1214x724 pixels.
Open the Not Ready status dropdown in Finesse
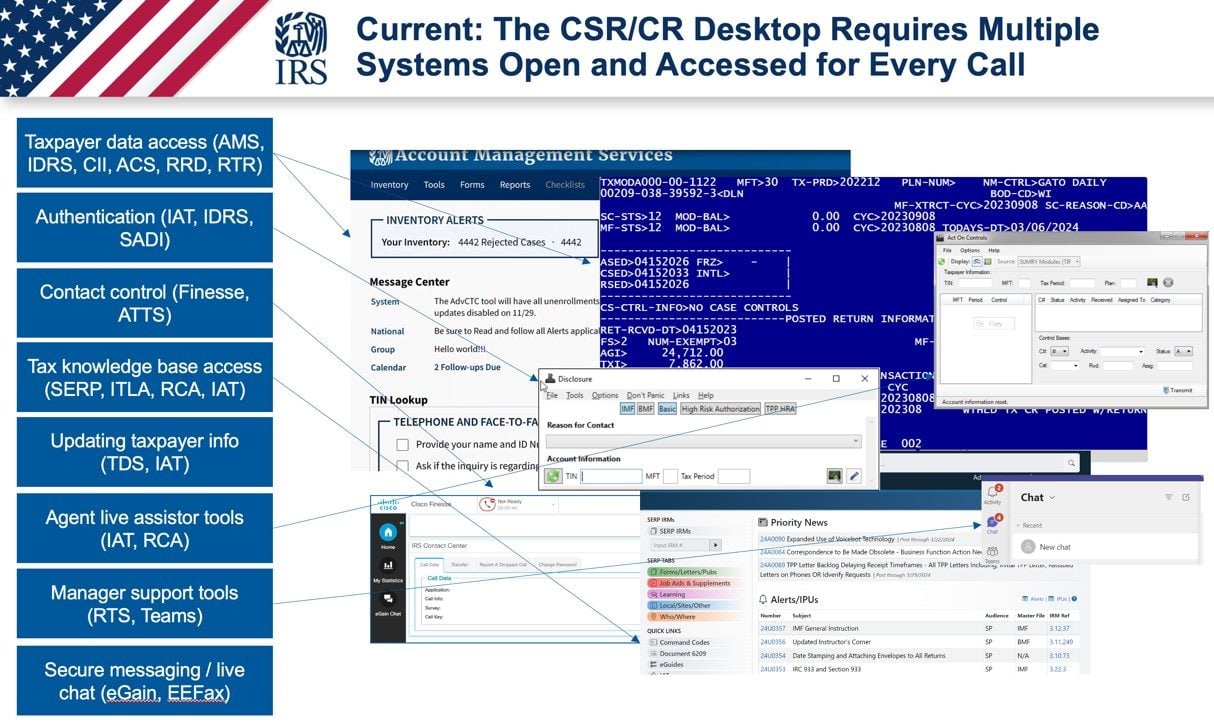tap(553, 504)
